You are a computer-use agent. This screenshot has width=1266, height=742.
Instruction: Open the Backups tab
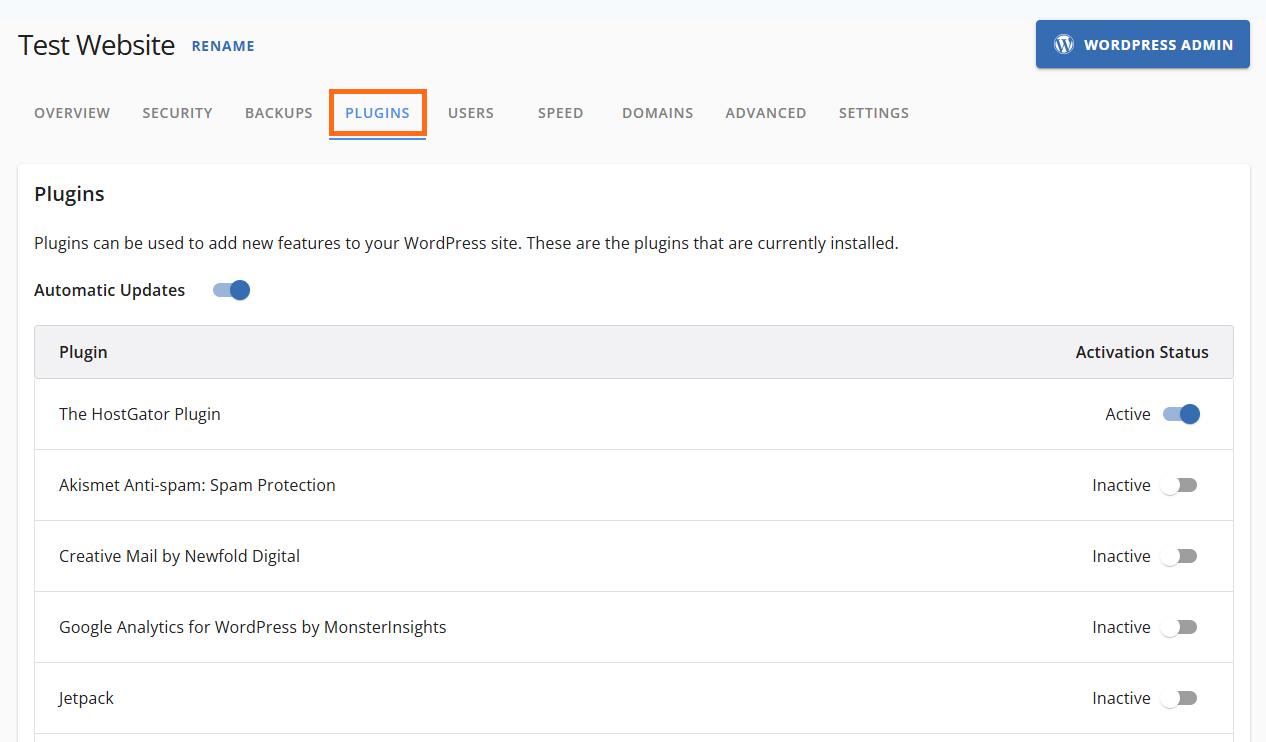pos(279,113)
